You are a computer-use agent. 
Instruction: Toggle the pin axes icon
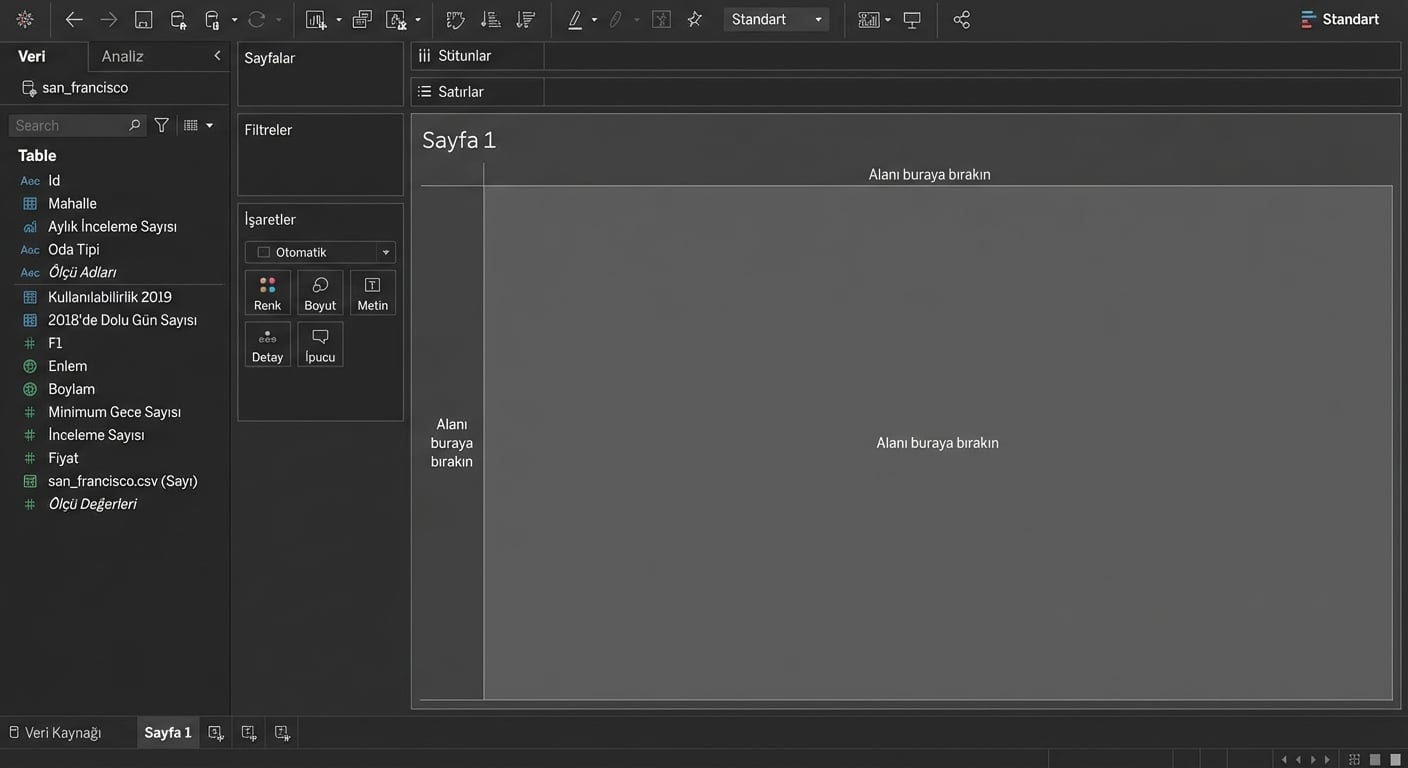pos(694,20)
